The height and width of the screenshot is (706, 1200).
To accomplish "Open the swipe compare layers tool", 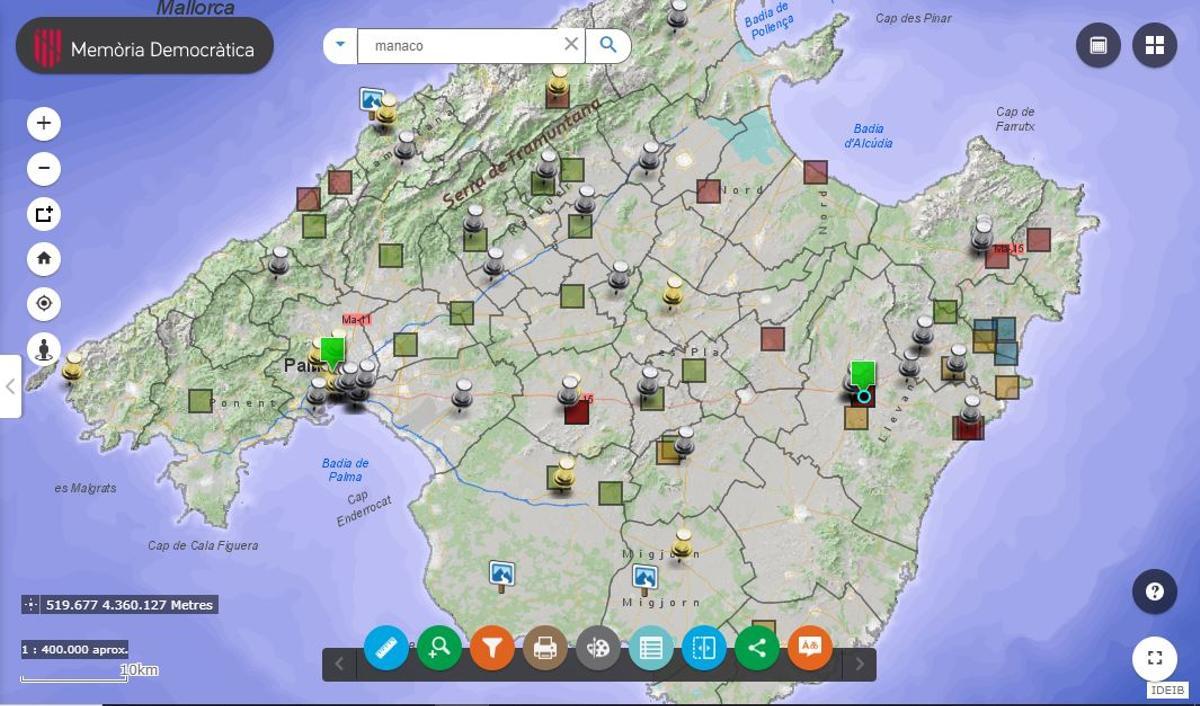I will [704, 648].
